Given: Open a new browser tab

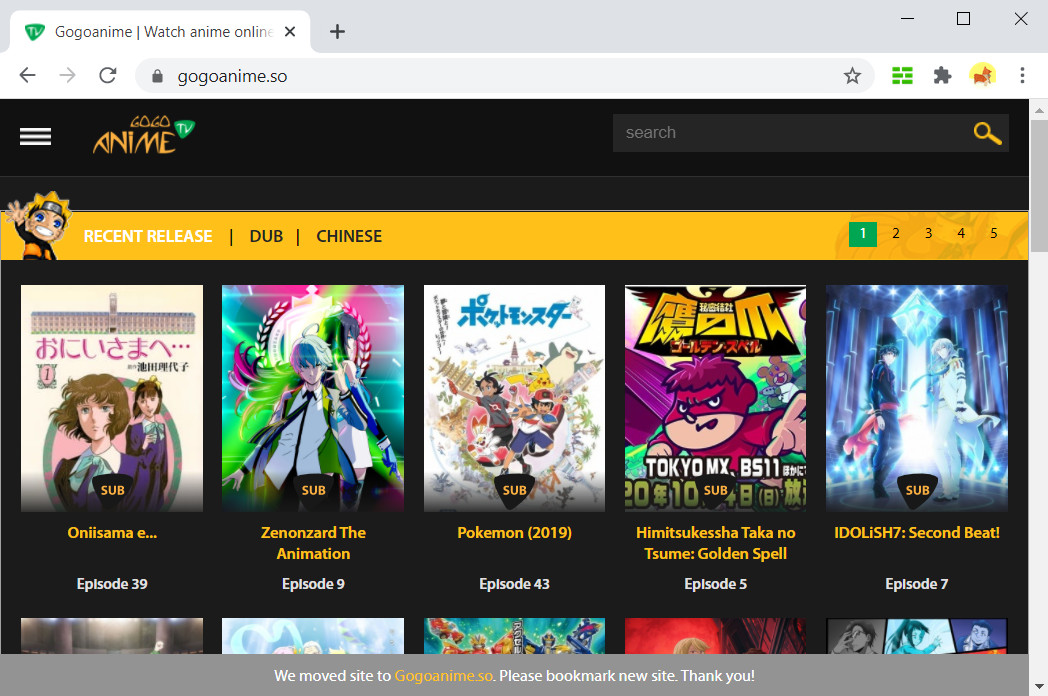Looking at the screenshot, I should [x=337, y=31].
